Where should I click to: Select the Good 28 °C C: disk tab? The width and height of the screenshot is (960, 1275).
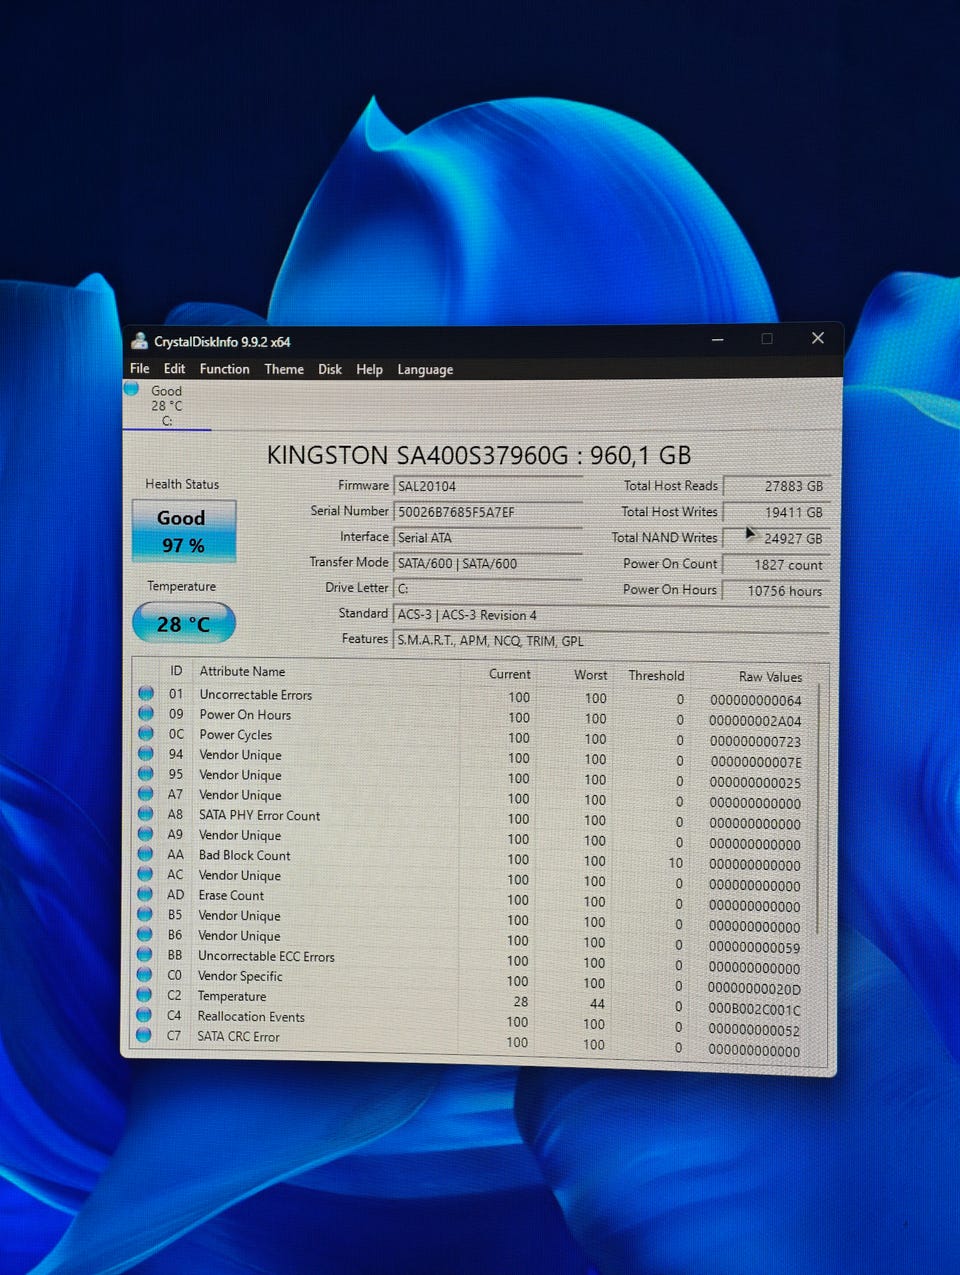pyautogui.click(x=166, y=405)
